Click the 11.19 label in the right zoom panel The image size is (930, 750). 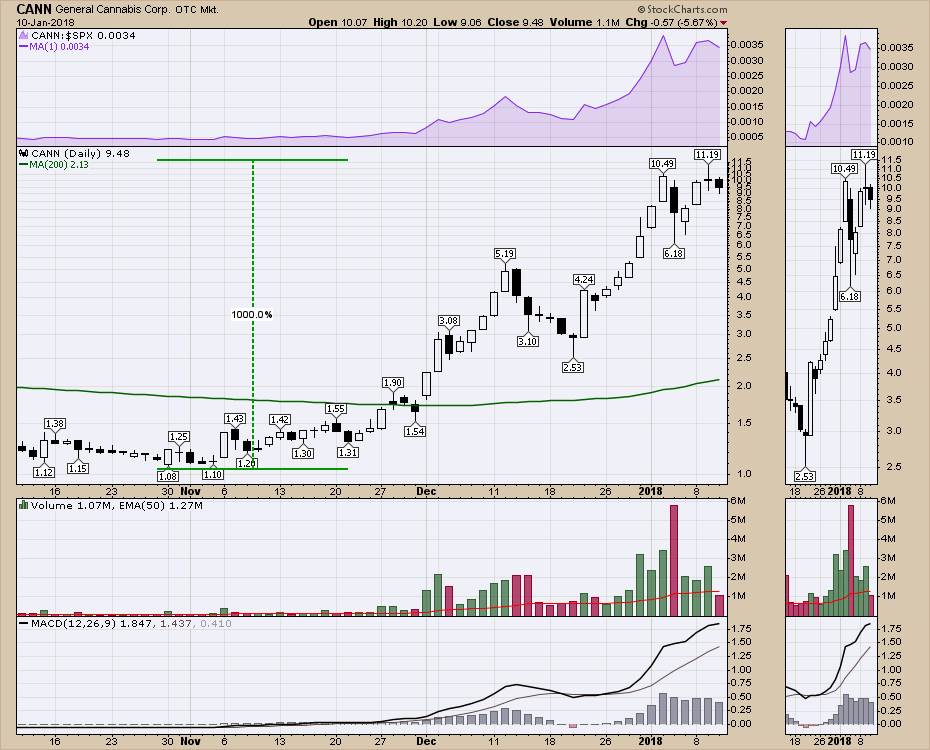click(x=864, y=155)
